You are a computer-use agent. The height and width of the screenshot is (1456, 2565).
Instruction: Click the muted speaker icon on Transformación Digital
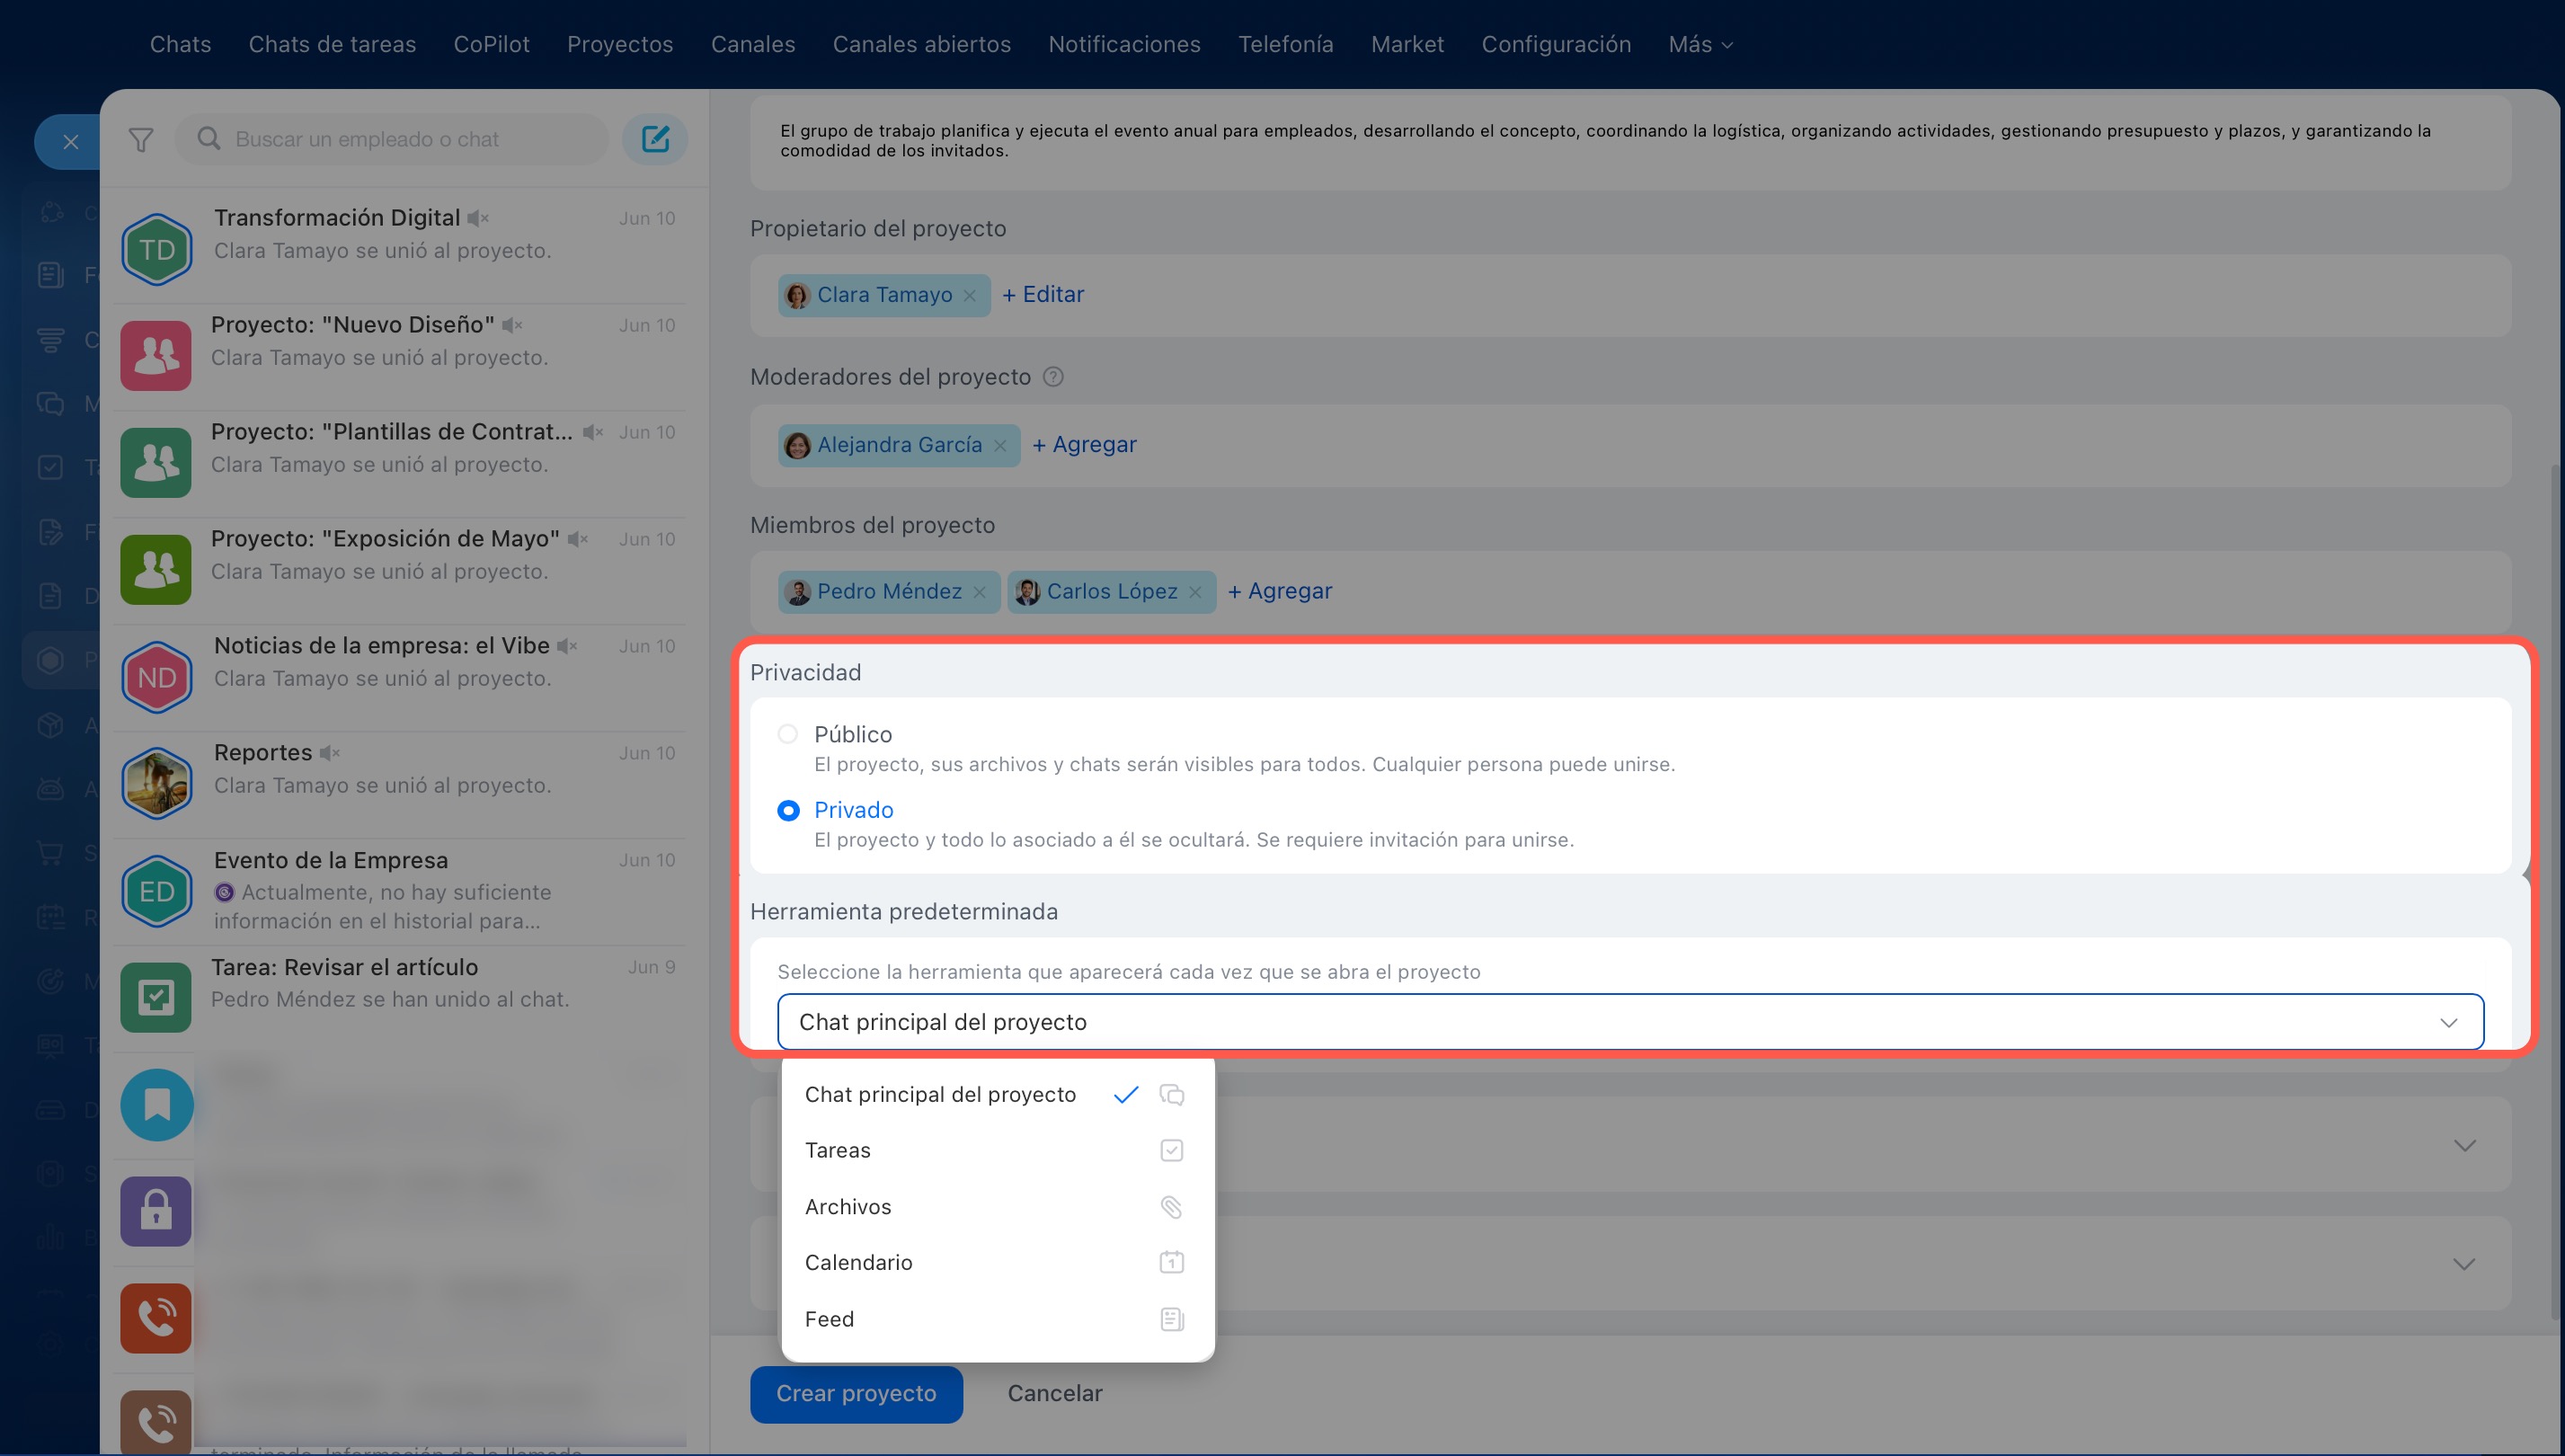point(478,218)
